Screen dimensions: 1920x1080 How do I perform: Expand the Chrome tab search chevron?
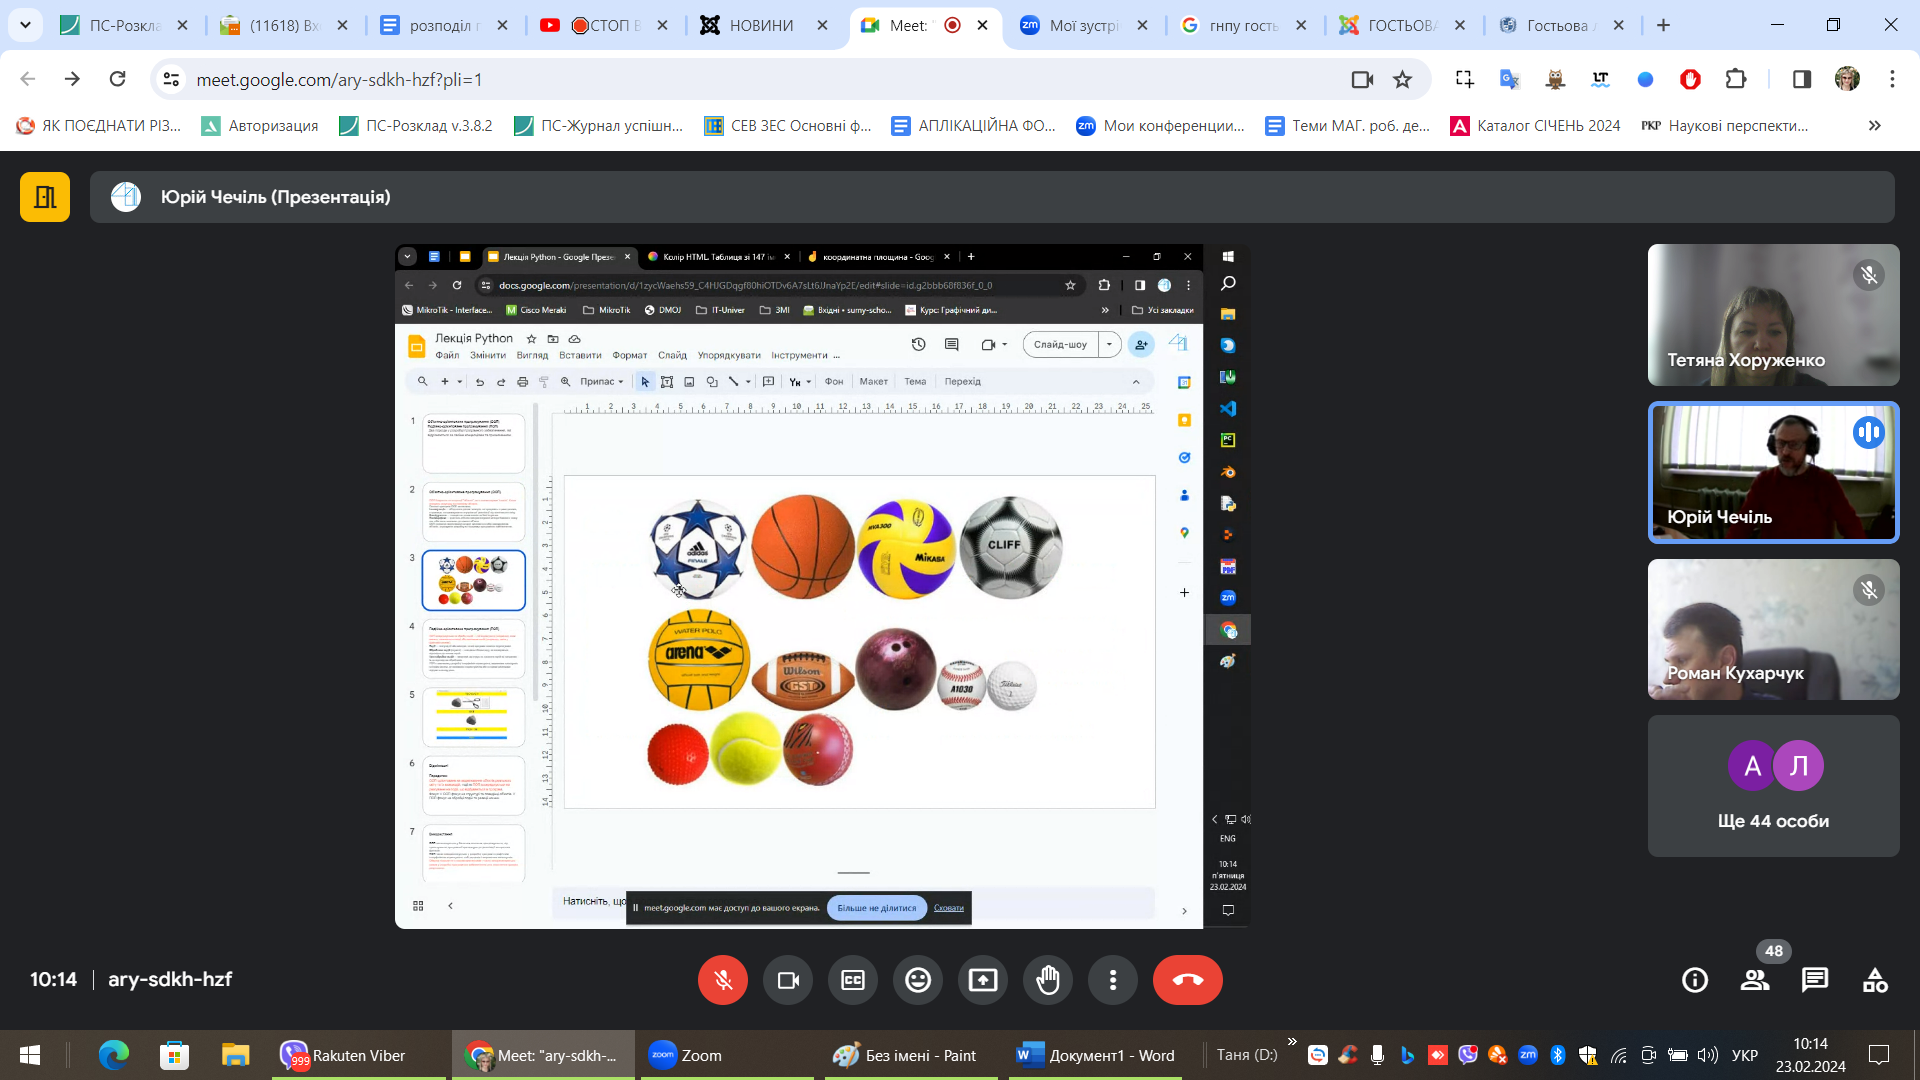coord(25,25)
